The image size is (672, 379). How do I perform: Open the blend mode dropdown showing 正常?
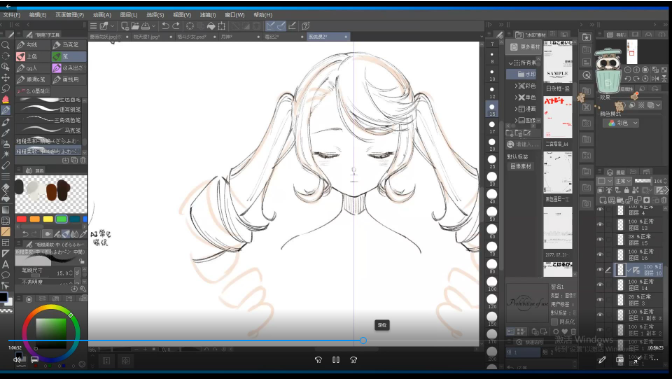tap(624, 181)
